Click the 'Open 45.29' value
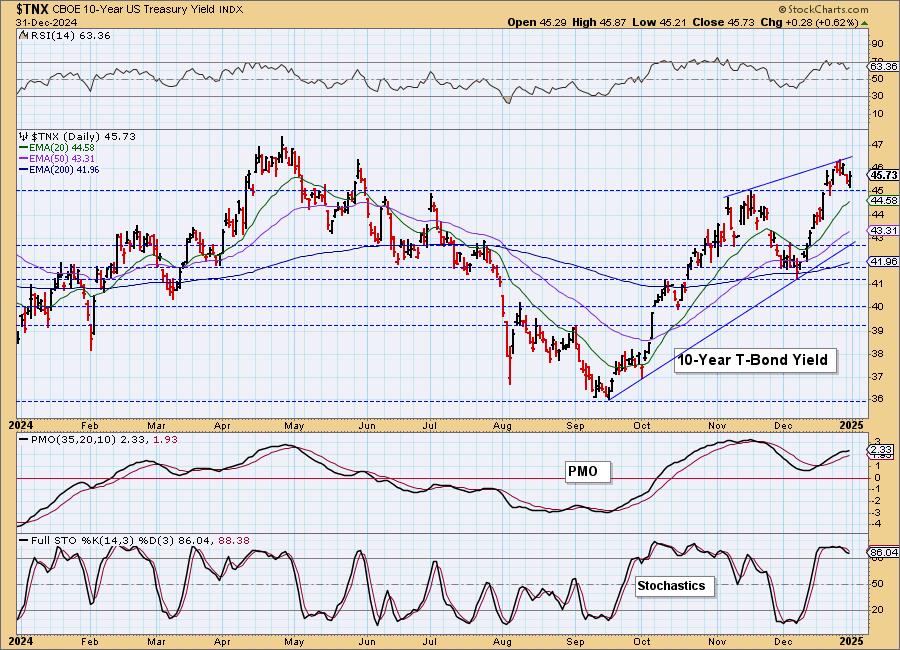The height and width of the screenshot is (650, 900). click(537, 22)
